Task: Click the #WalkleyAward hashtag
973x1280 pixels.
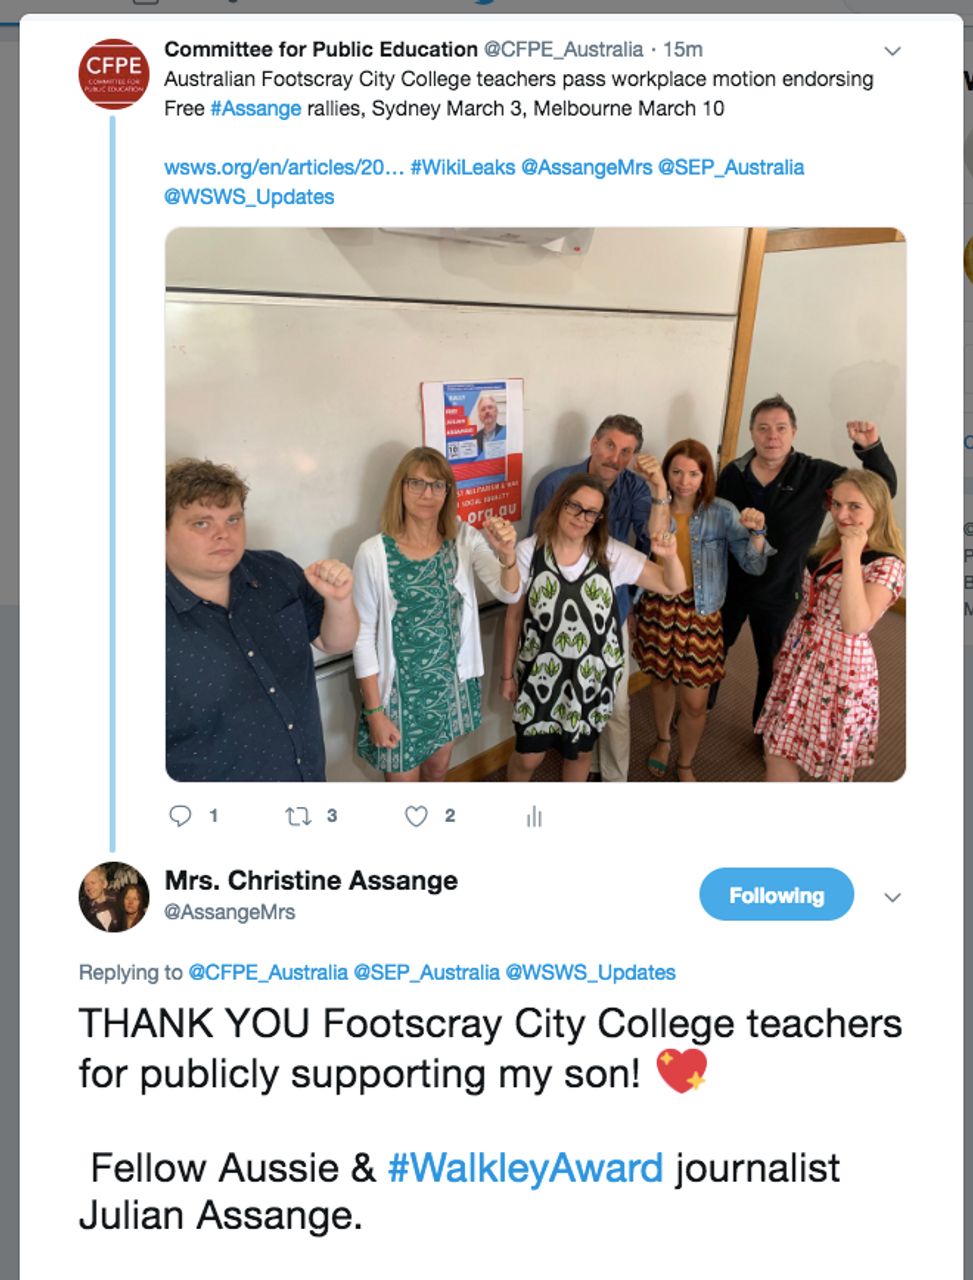Action: 525,1167
